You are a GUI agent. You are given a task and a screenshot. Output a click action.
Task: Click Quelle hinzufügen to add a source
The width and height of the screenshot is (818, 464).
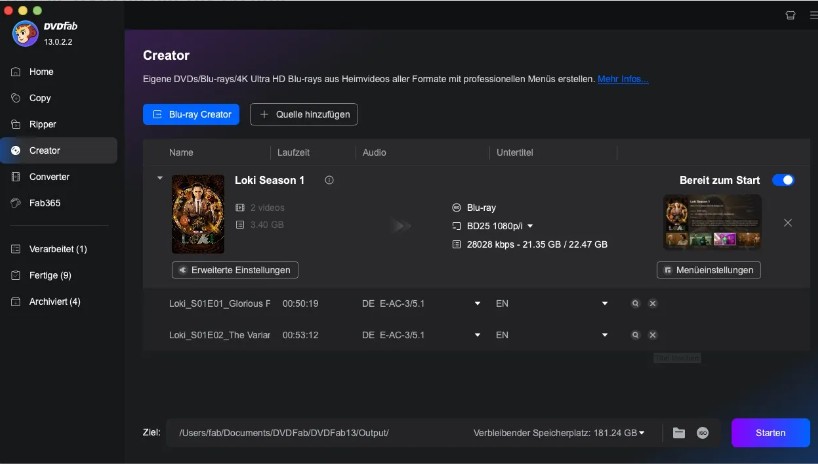[304, 114]
